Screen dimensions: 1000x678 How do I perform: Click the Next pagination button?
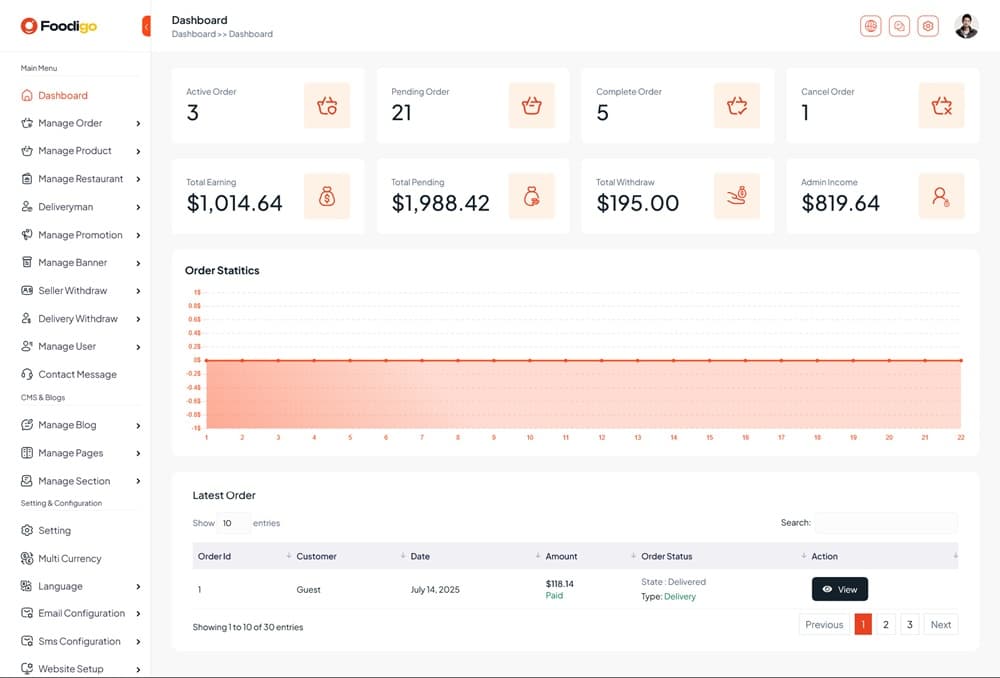940,624
